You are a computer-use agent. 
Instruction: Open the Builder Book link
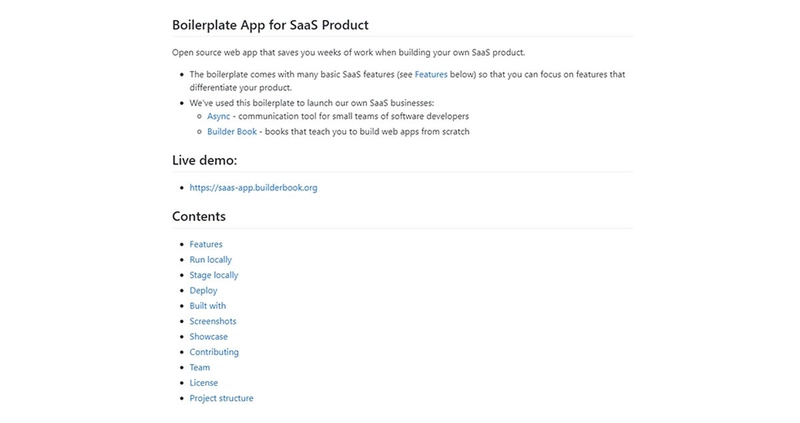232,132
